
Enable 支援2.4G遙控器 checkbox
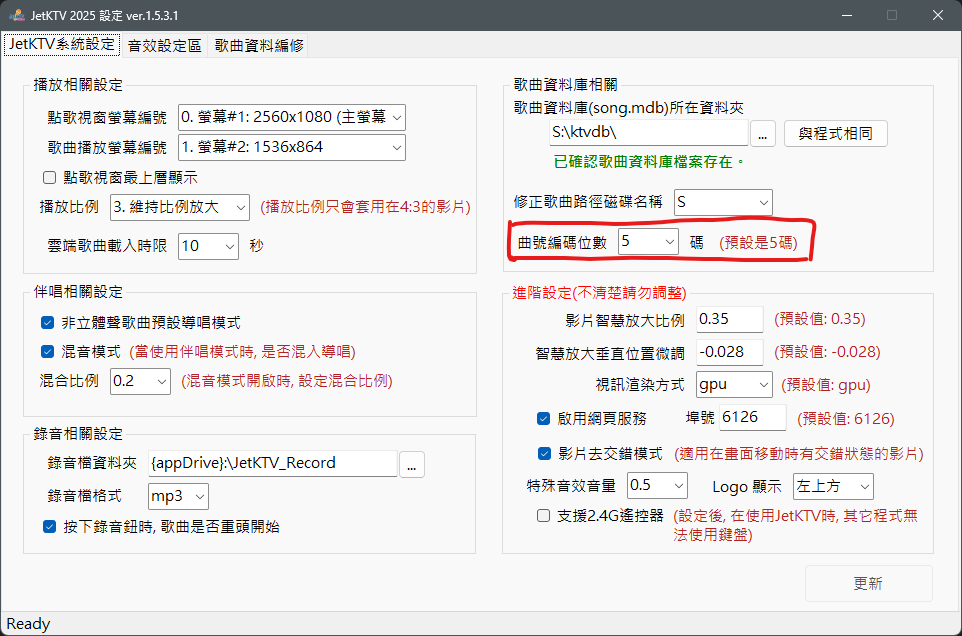tap(543, 515)
